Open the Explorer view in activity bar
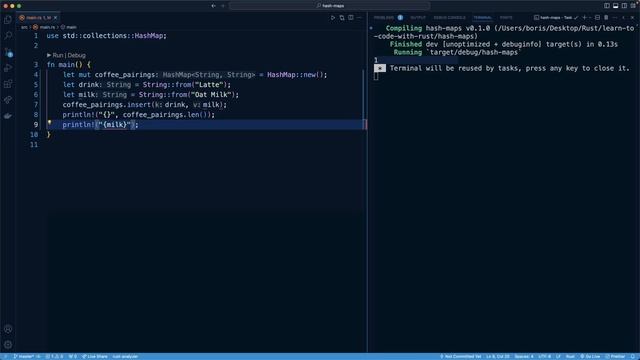The height and width of the screenshot is (360, 640). pyautogui.click(x=8, y=20)
